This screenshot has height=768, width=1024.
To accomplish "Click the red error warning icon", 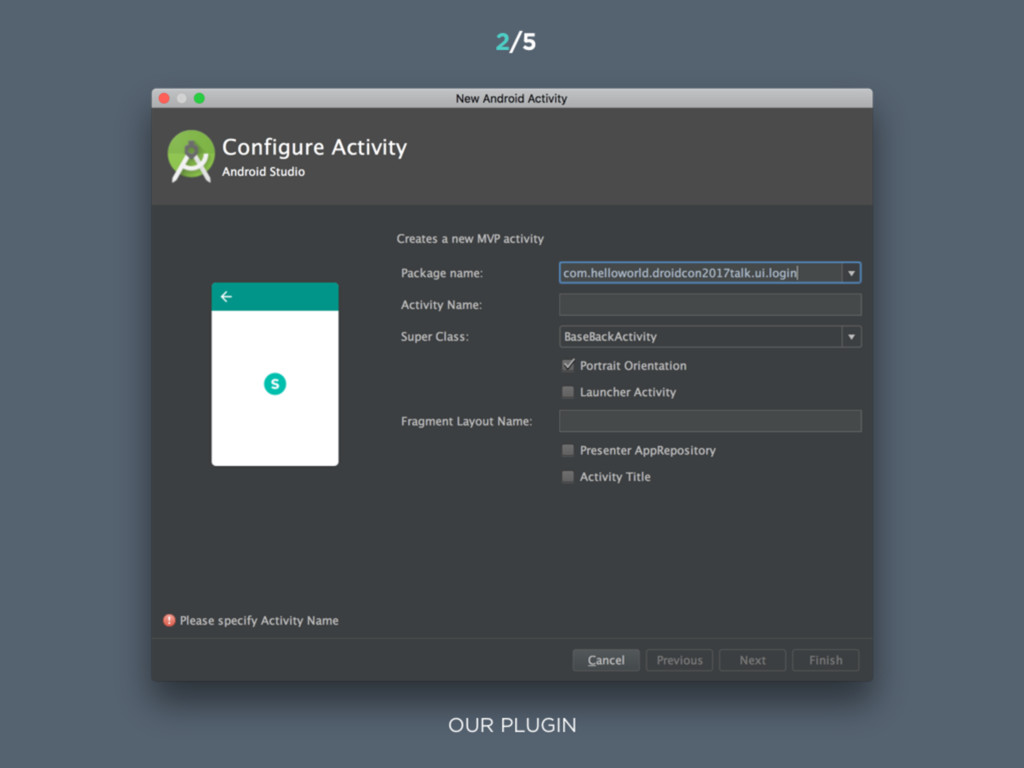I will pos(169,620).
